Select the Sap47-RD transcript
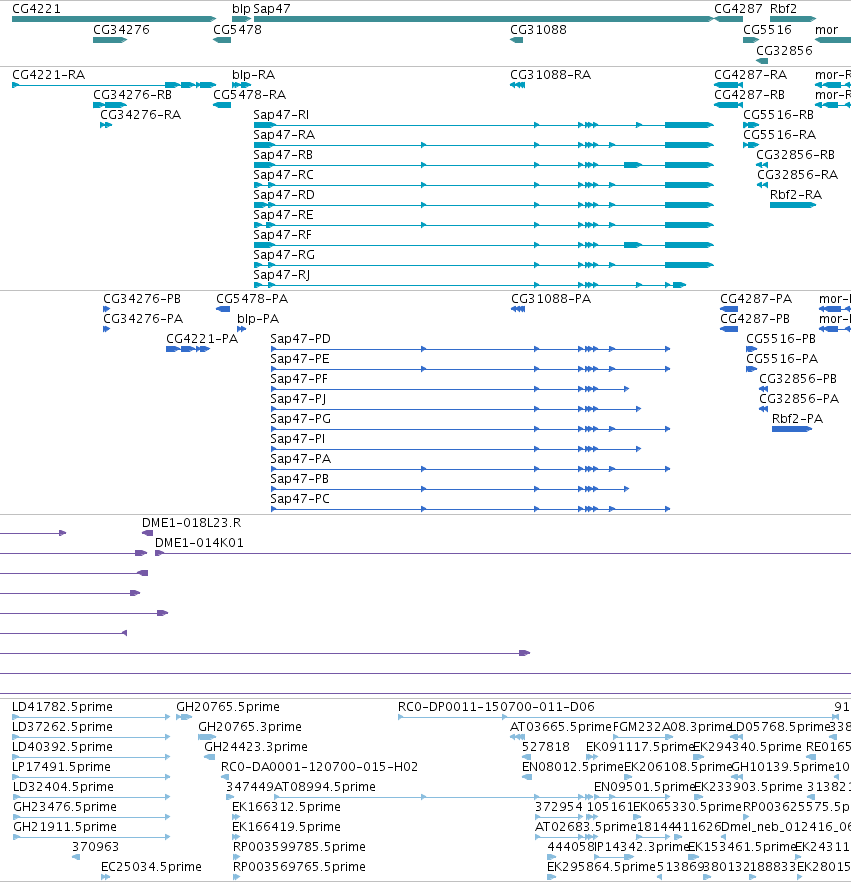 [x=484, y=205]
